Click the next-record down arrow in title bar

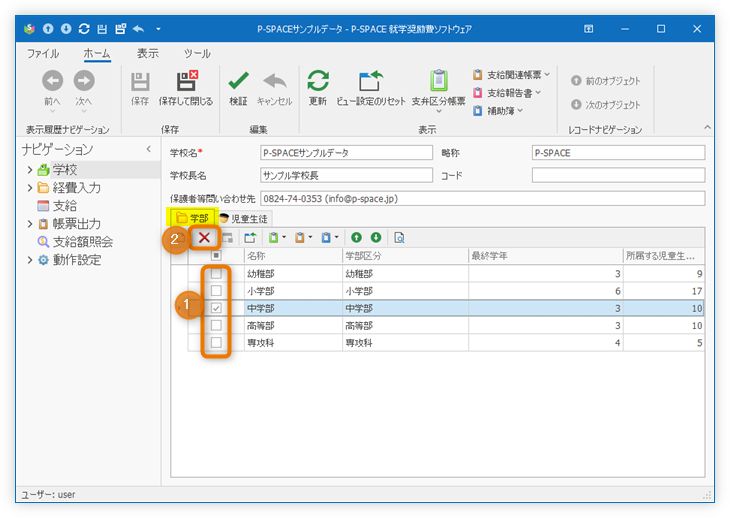pos(66,29)
